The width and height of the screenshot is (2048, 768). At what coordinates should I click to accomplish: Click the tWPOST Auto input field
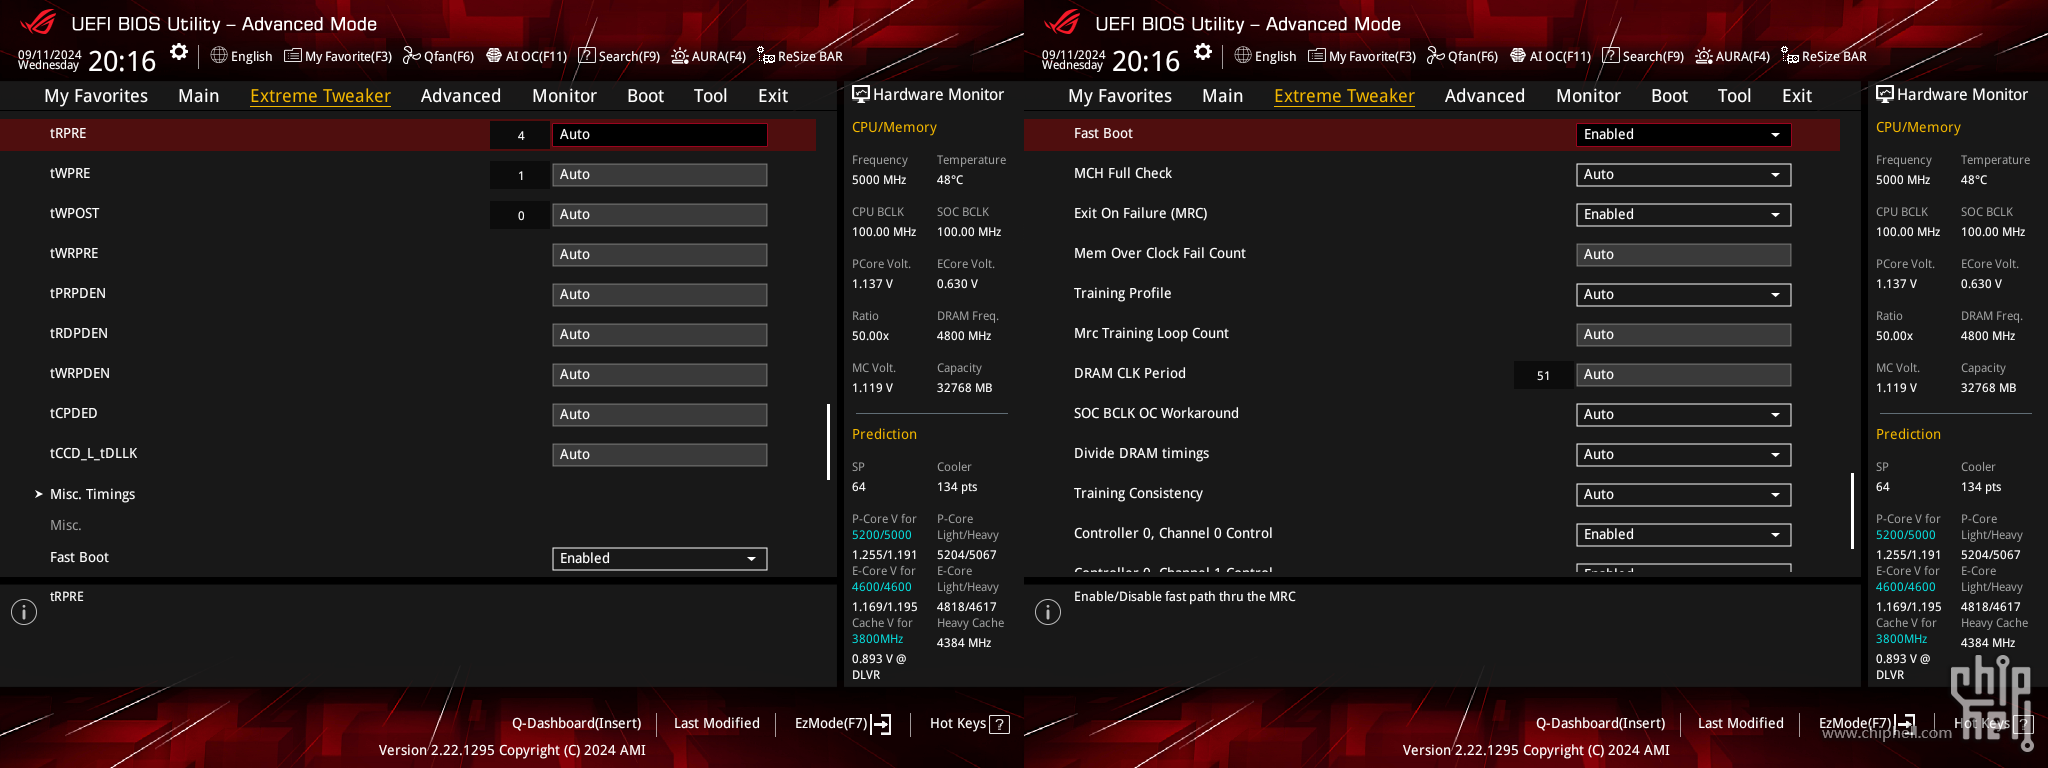point(660,214)
